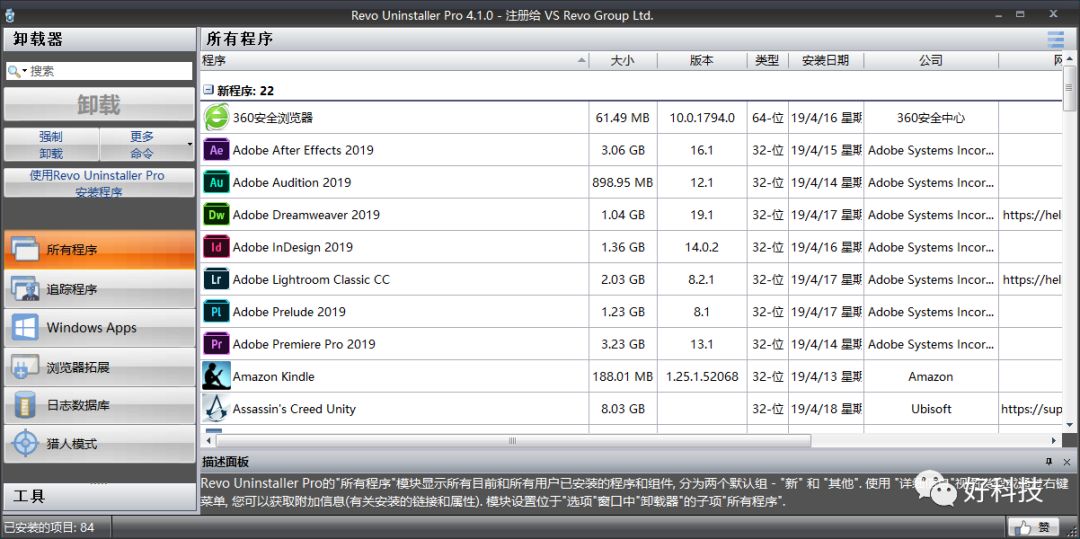Viewport: 1080px width, 539px height.
Task: Click the Assassin's Creed Unity icon
Action: (216, 408)
